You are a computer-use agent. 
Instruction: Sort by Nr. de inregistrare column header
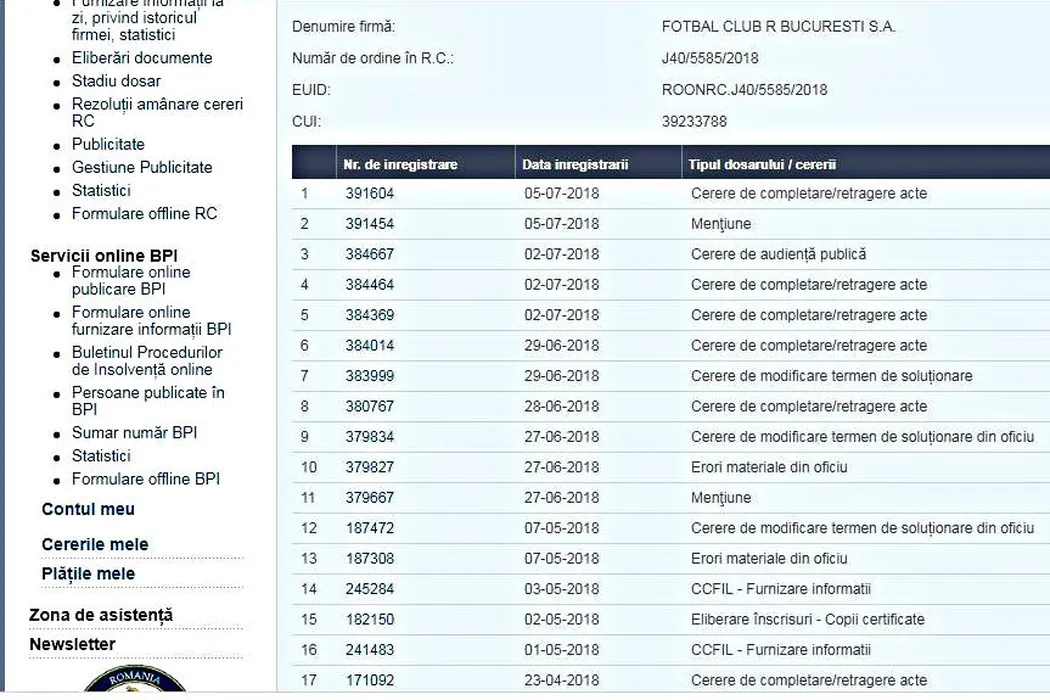[x=400, y=164]
